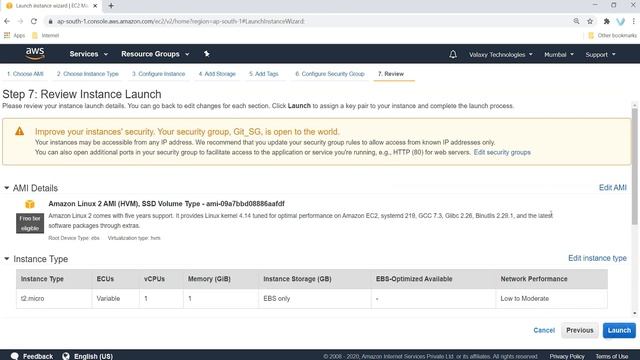This screenshot has width=640, height=360.
Task: Open the notifications bell icon
Action: coord(453,54)
